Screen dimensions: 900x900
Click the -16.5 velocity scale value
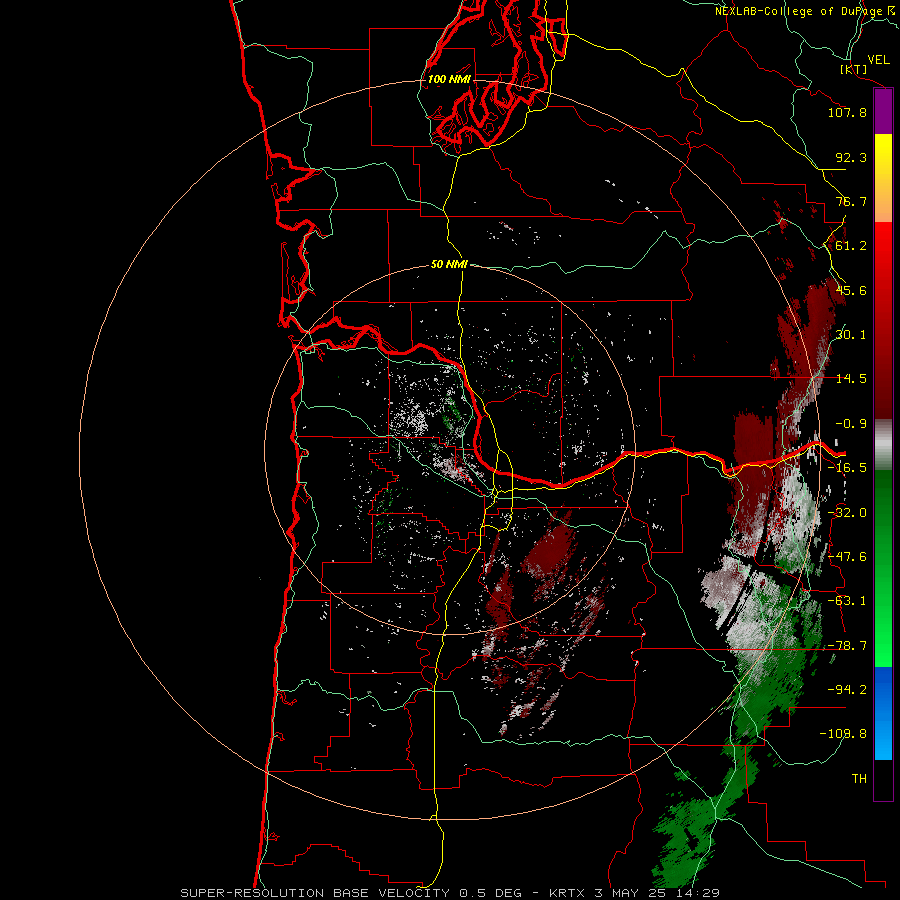click(x=847, y=468)
